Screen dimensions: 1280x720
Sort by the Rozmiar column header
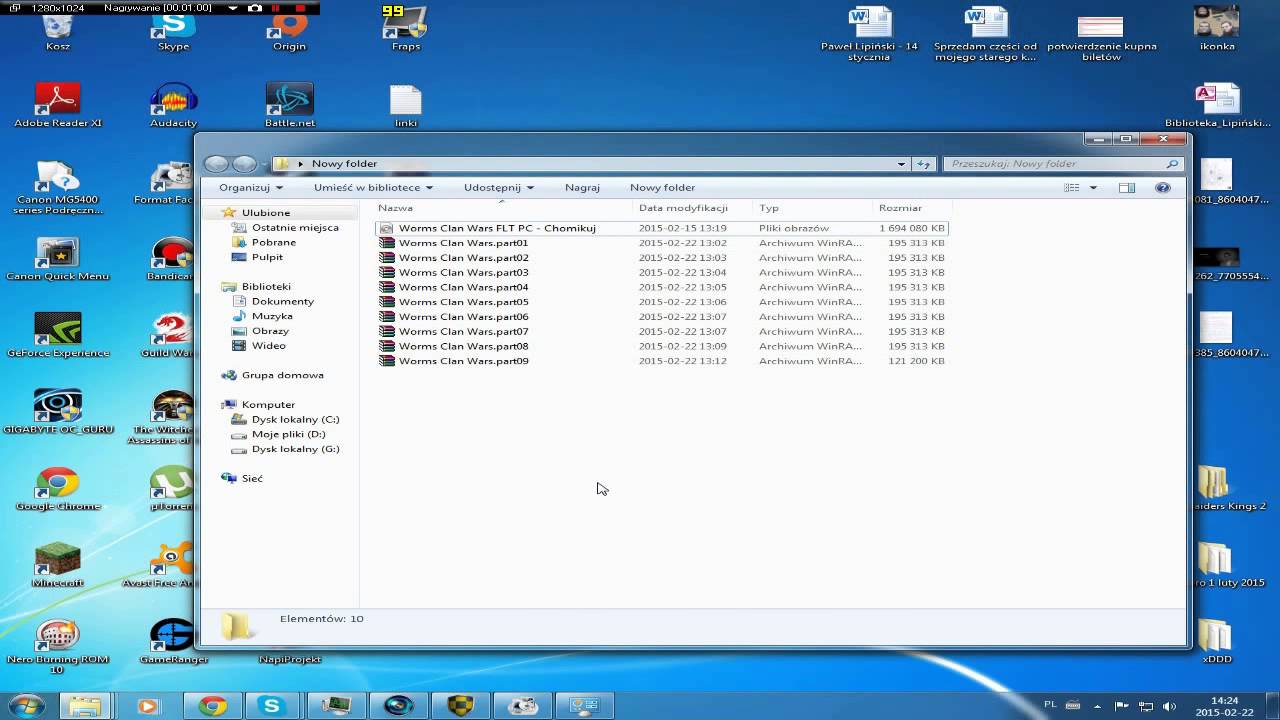912,208
